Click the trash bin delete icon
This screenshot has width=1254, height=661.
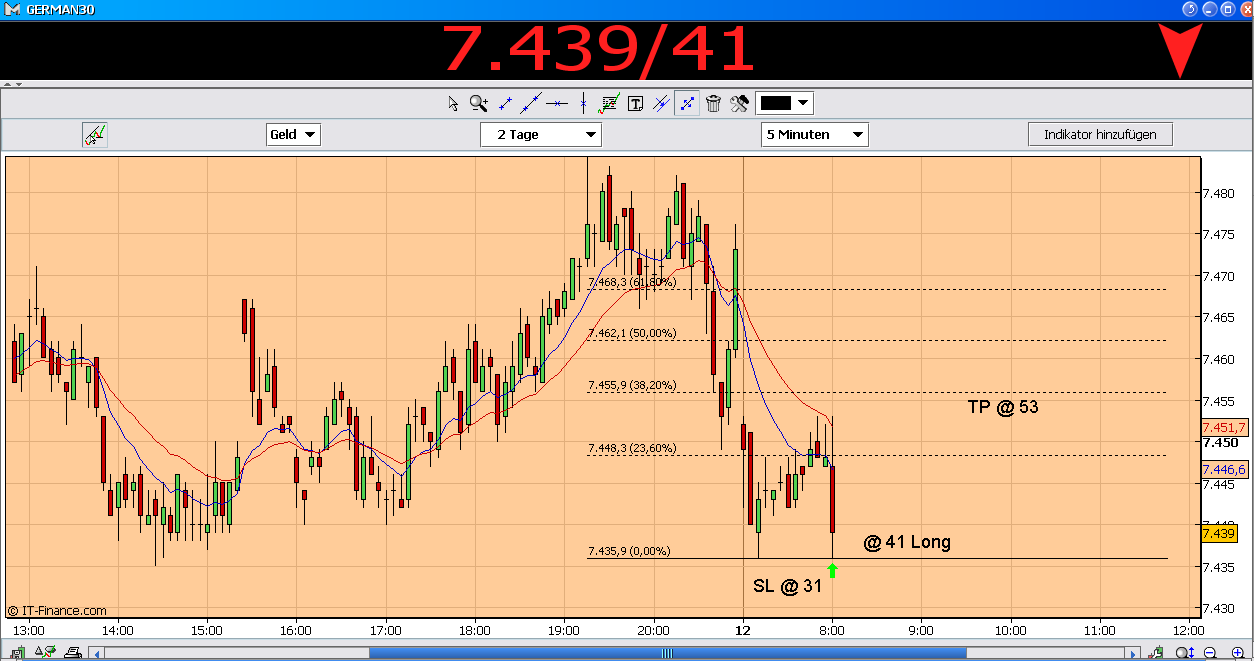(713, 102)
